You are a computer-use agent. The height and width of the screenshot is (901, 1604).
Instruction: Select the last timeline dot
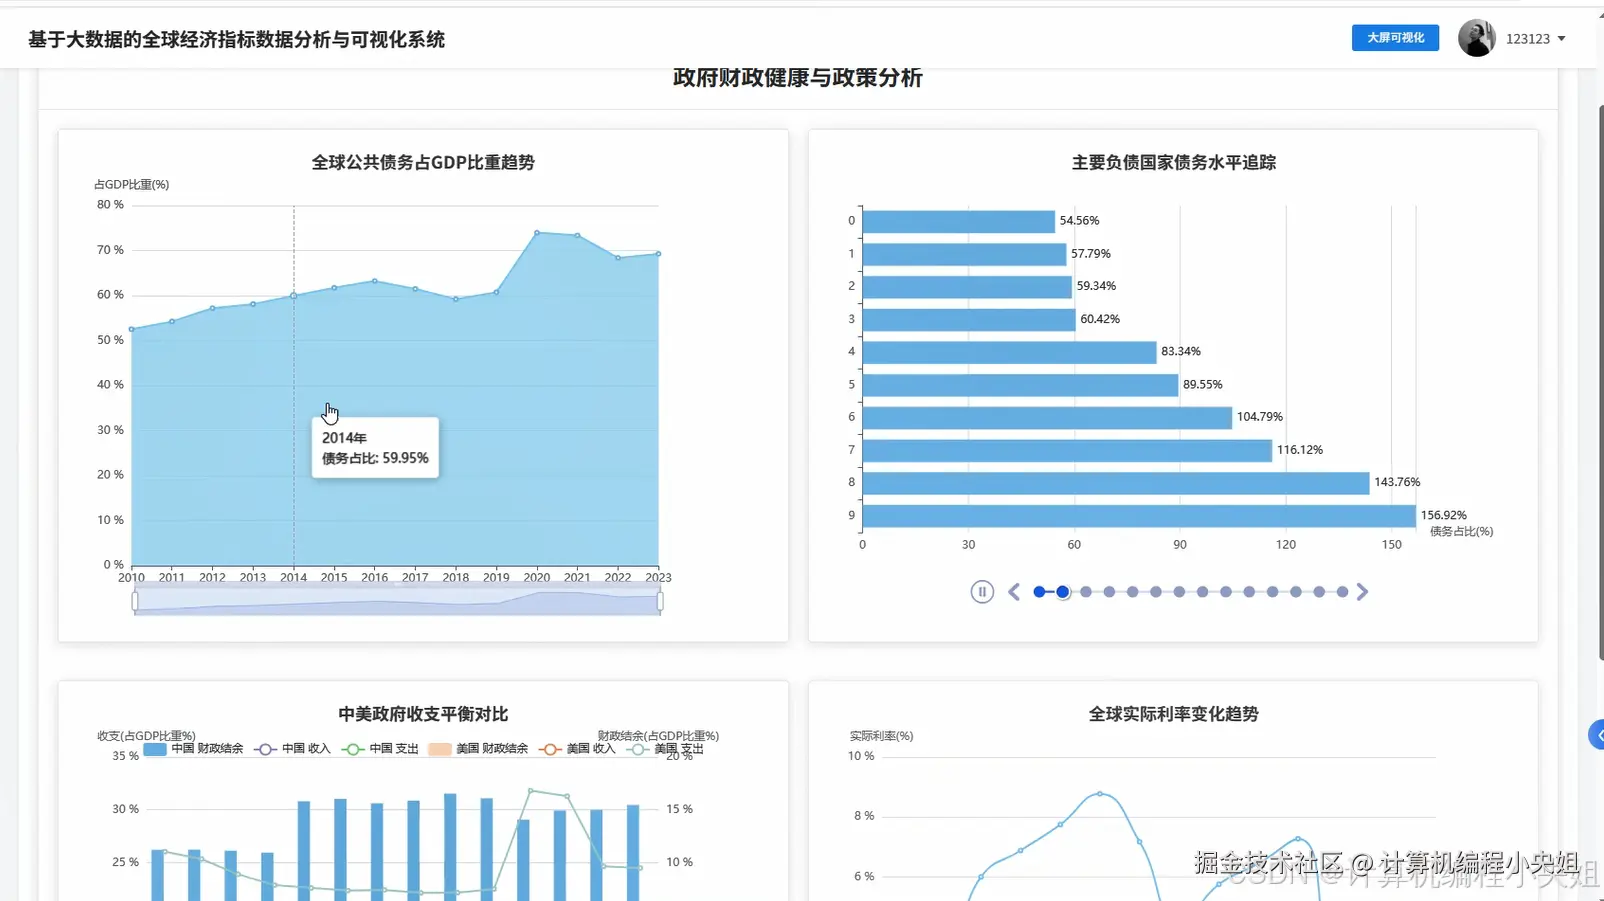1342,592
